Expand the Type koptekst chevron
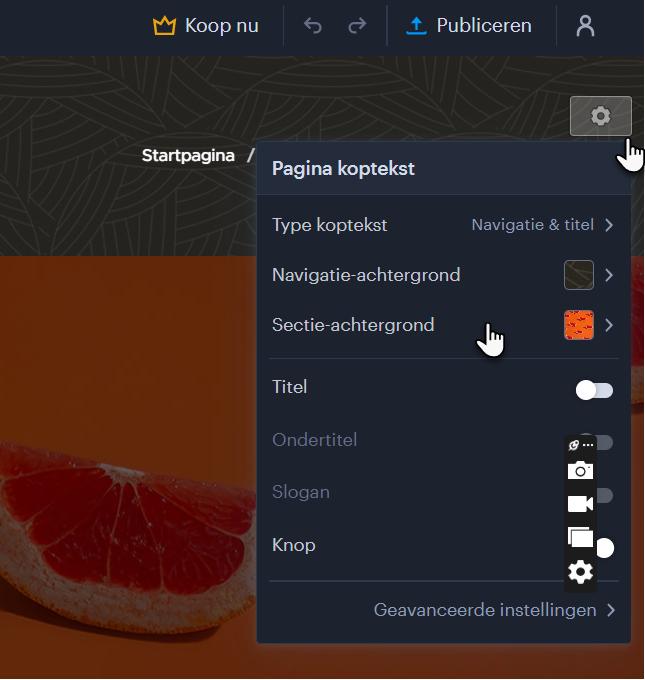 point(609,225)
